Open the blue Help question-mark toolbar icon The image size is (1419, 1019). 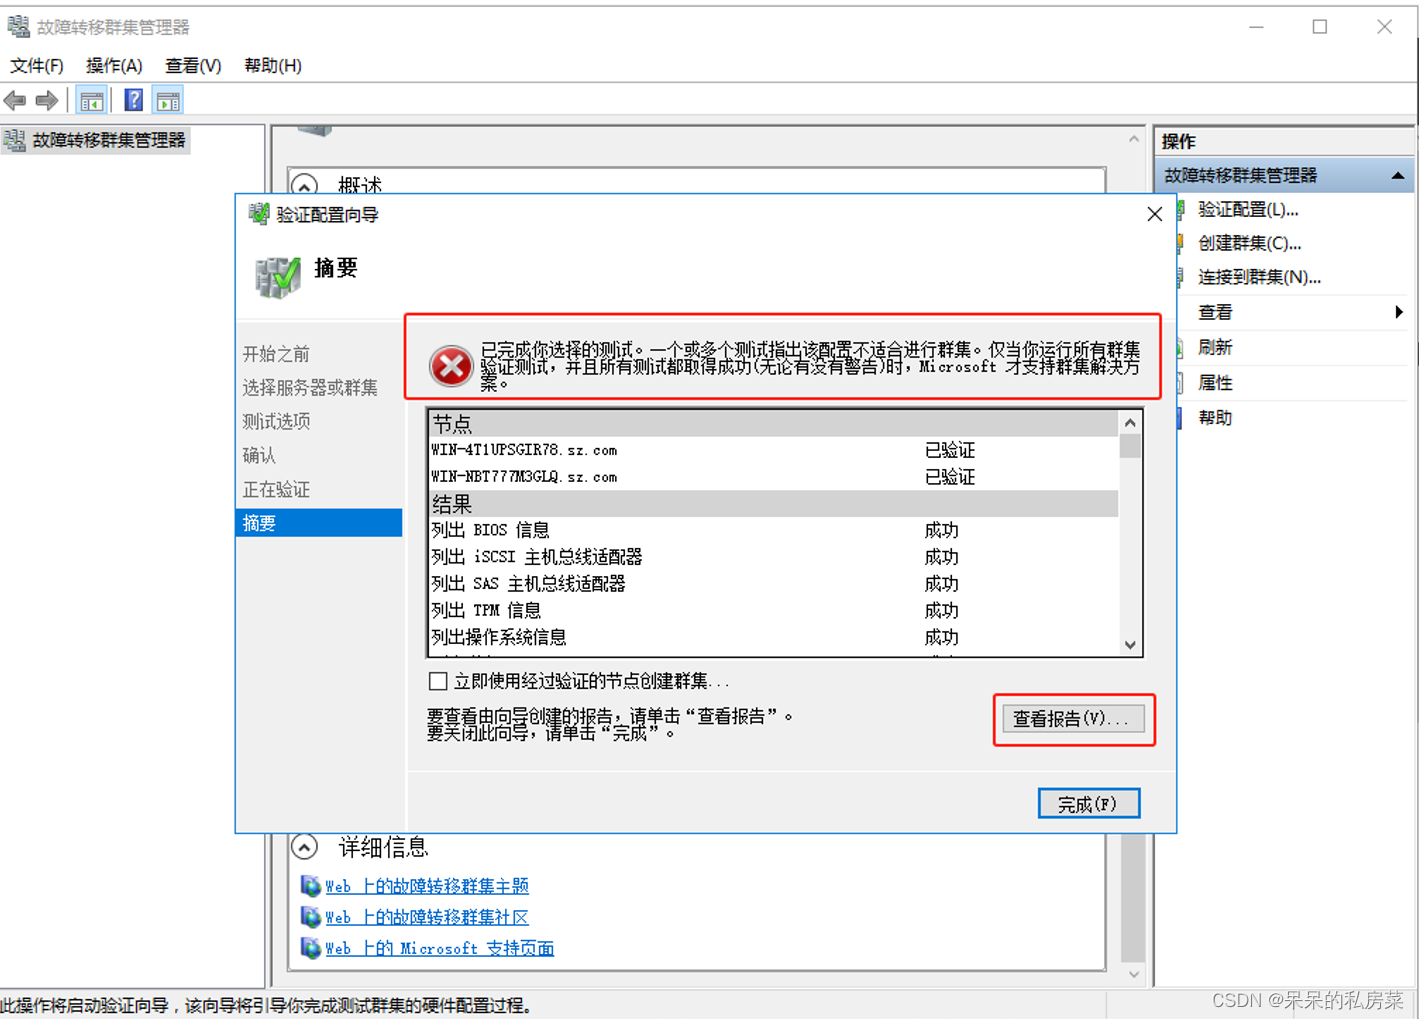[133, 100]
